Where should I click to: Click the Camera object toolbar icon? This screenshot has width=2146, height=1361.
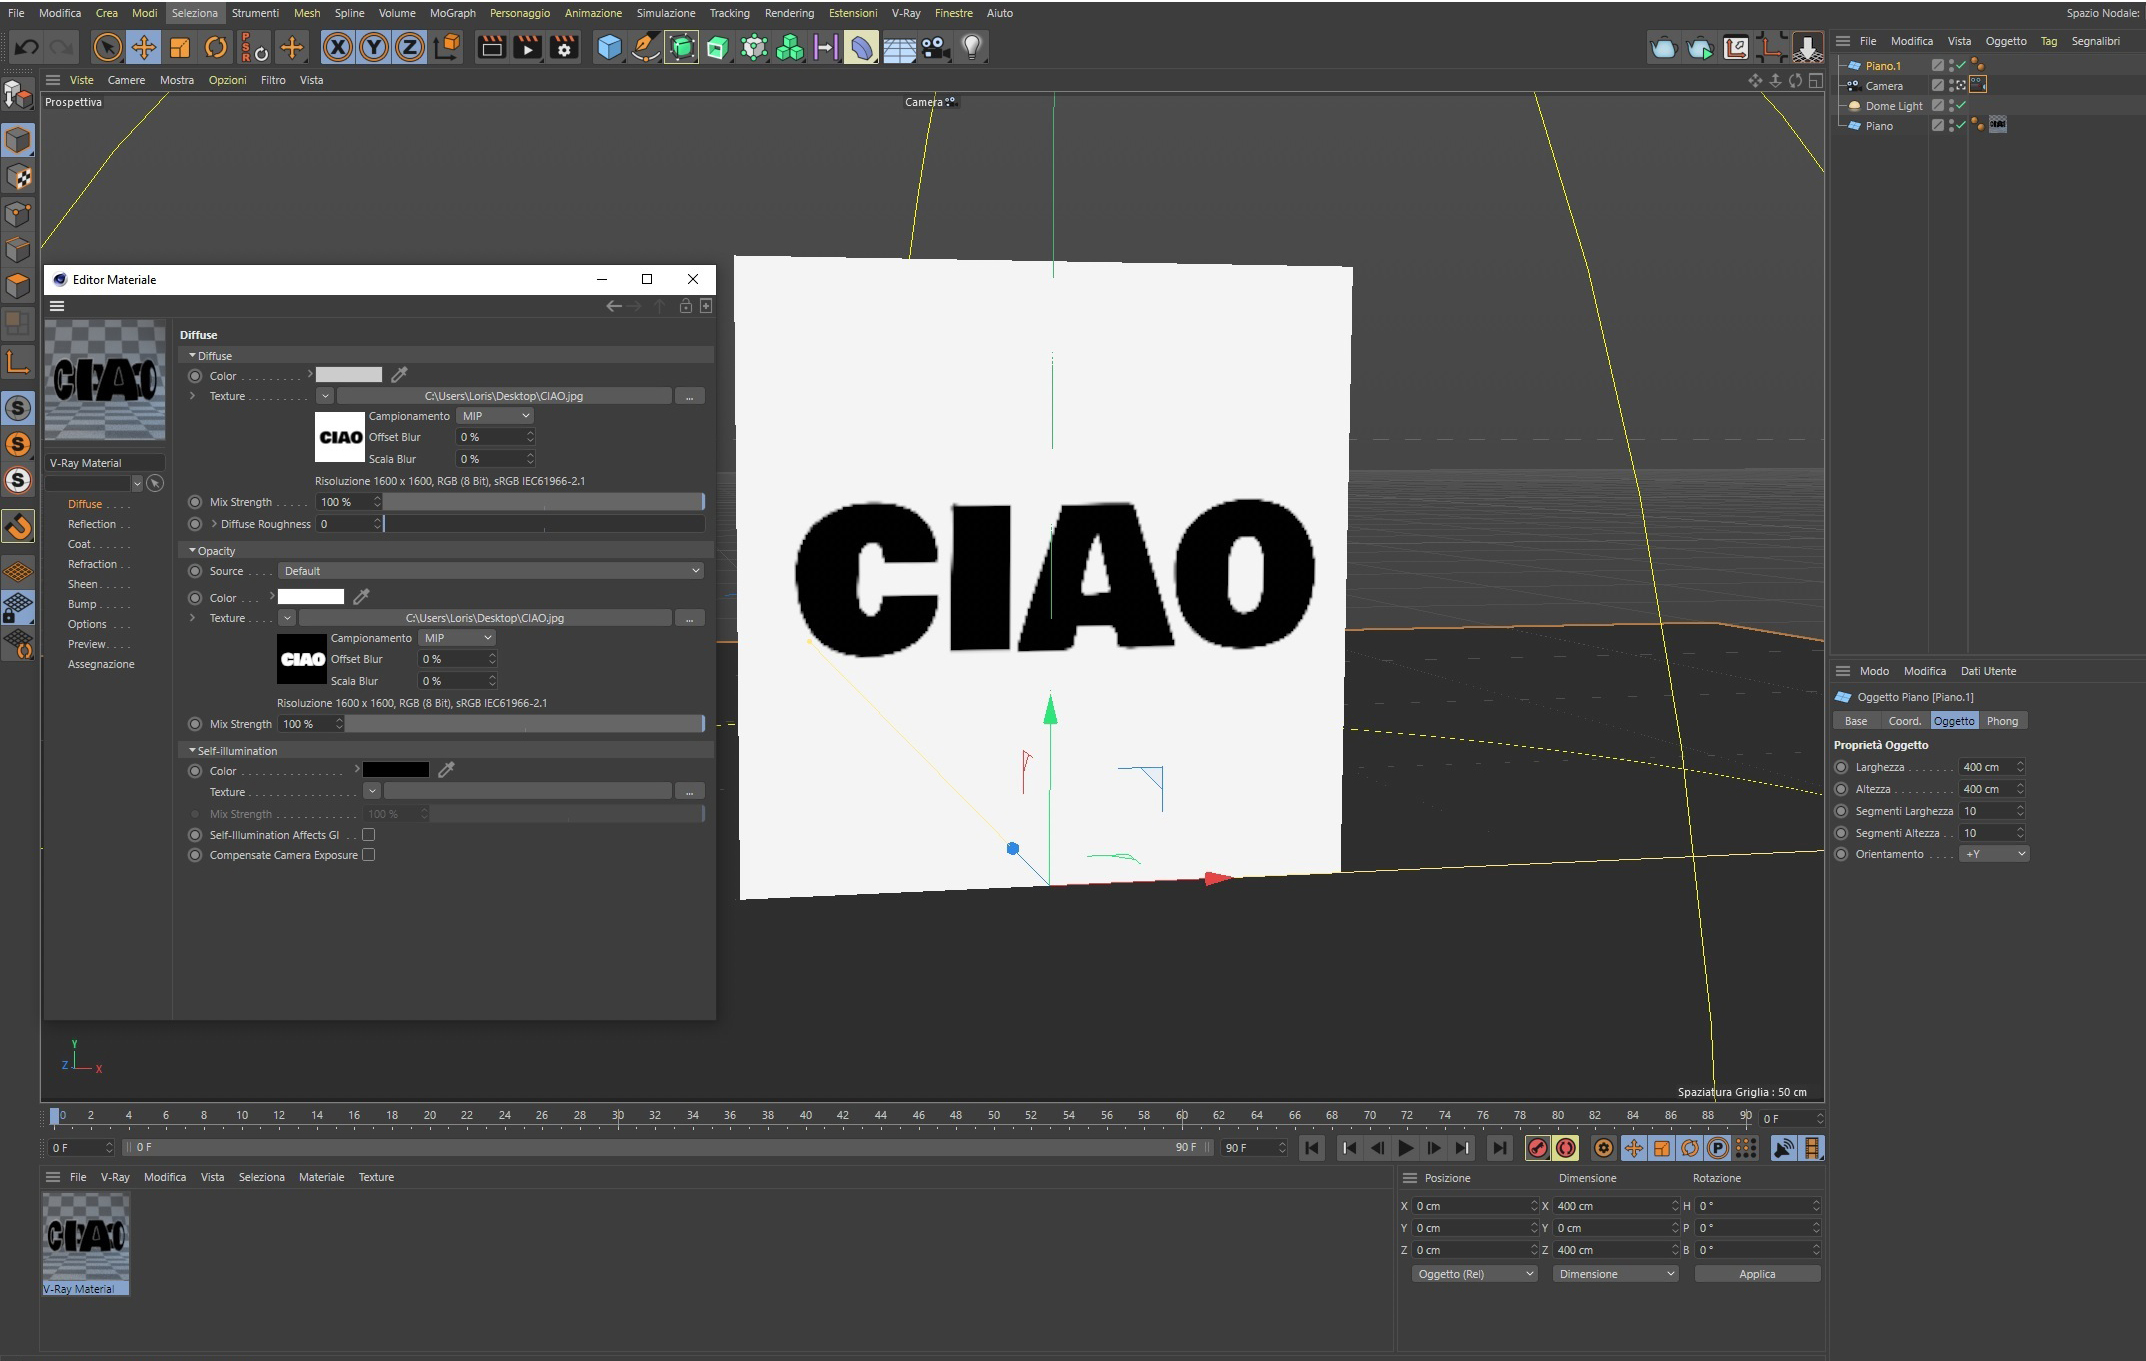935,47
